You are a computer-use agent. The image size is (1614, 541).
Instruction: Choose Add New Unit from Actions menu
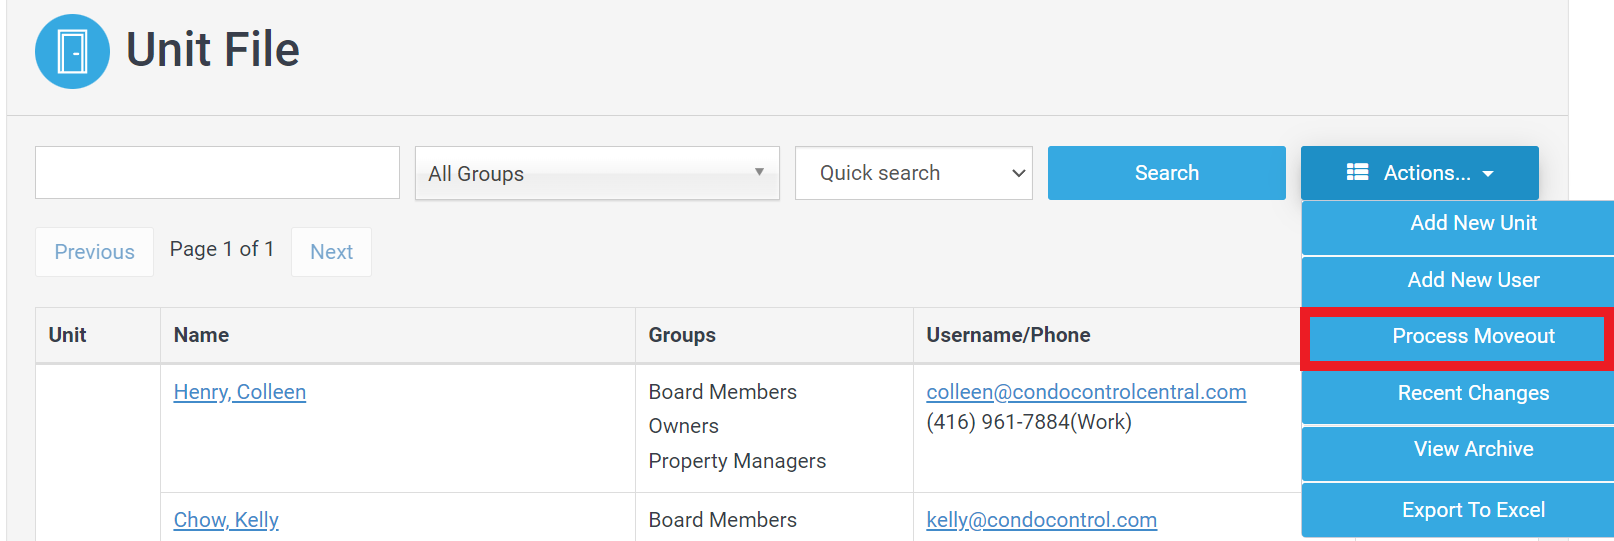point(1472,223)
